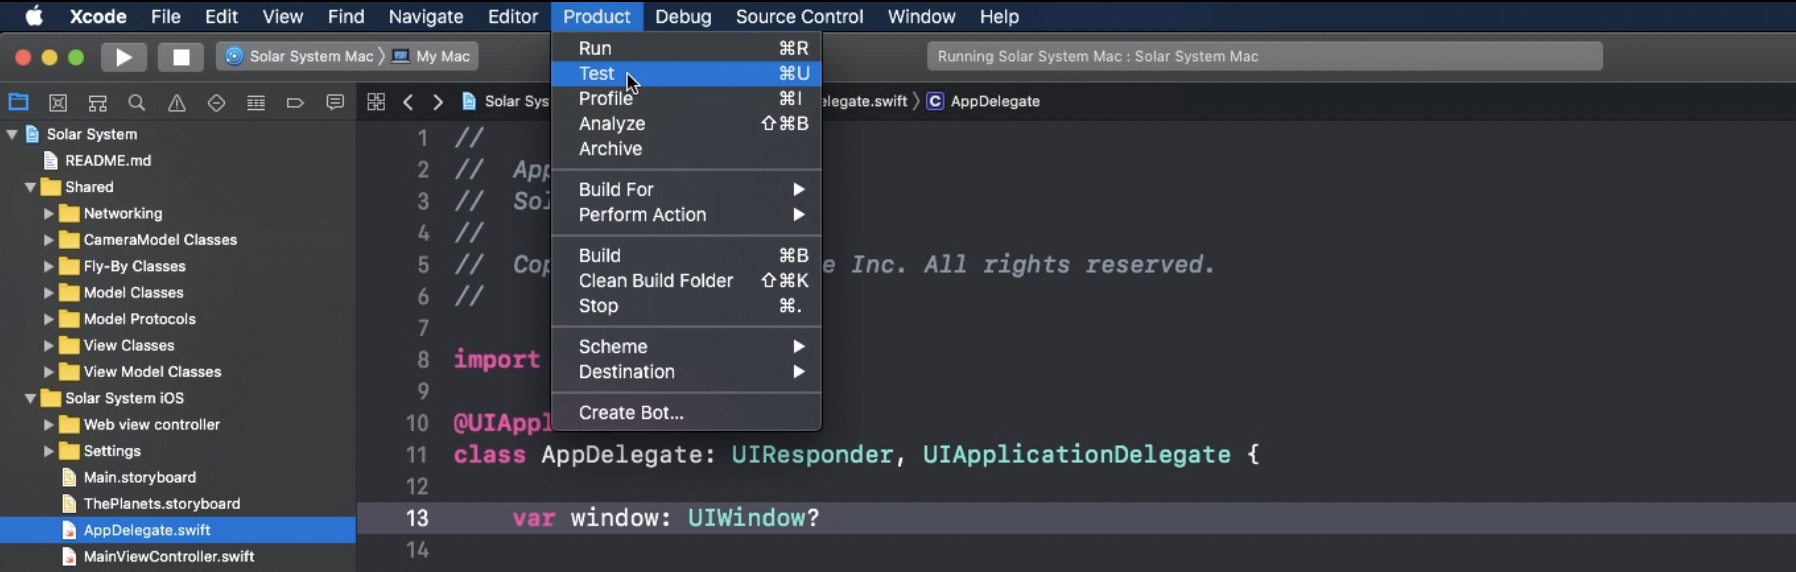The height and width of the screenshot is (572, 1796).
Task: Expand the Settings folder
Action: [48, 451]
